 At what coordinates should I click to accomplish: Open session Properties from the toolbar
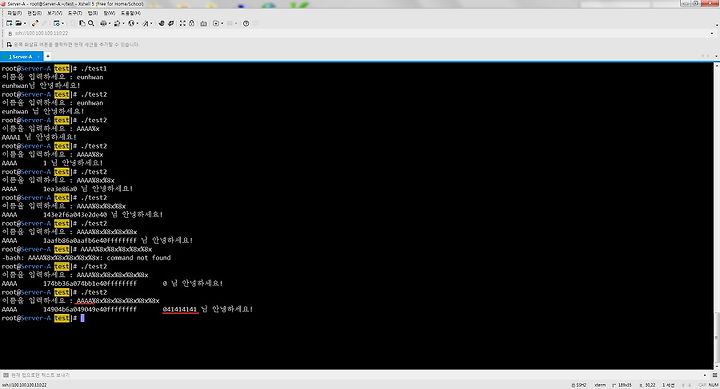pos(56,23)
